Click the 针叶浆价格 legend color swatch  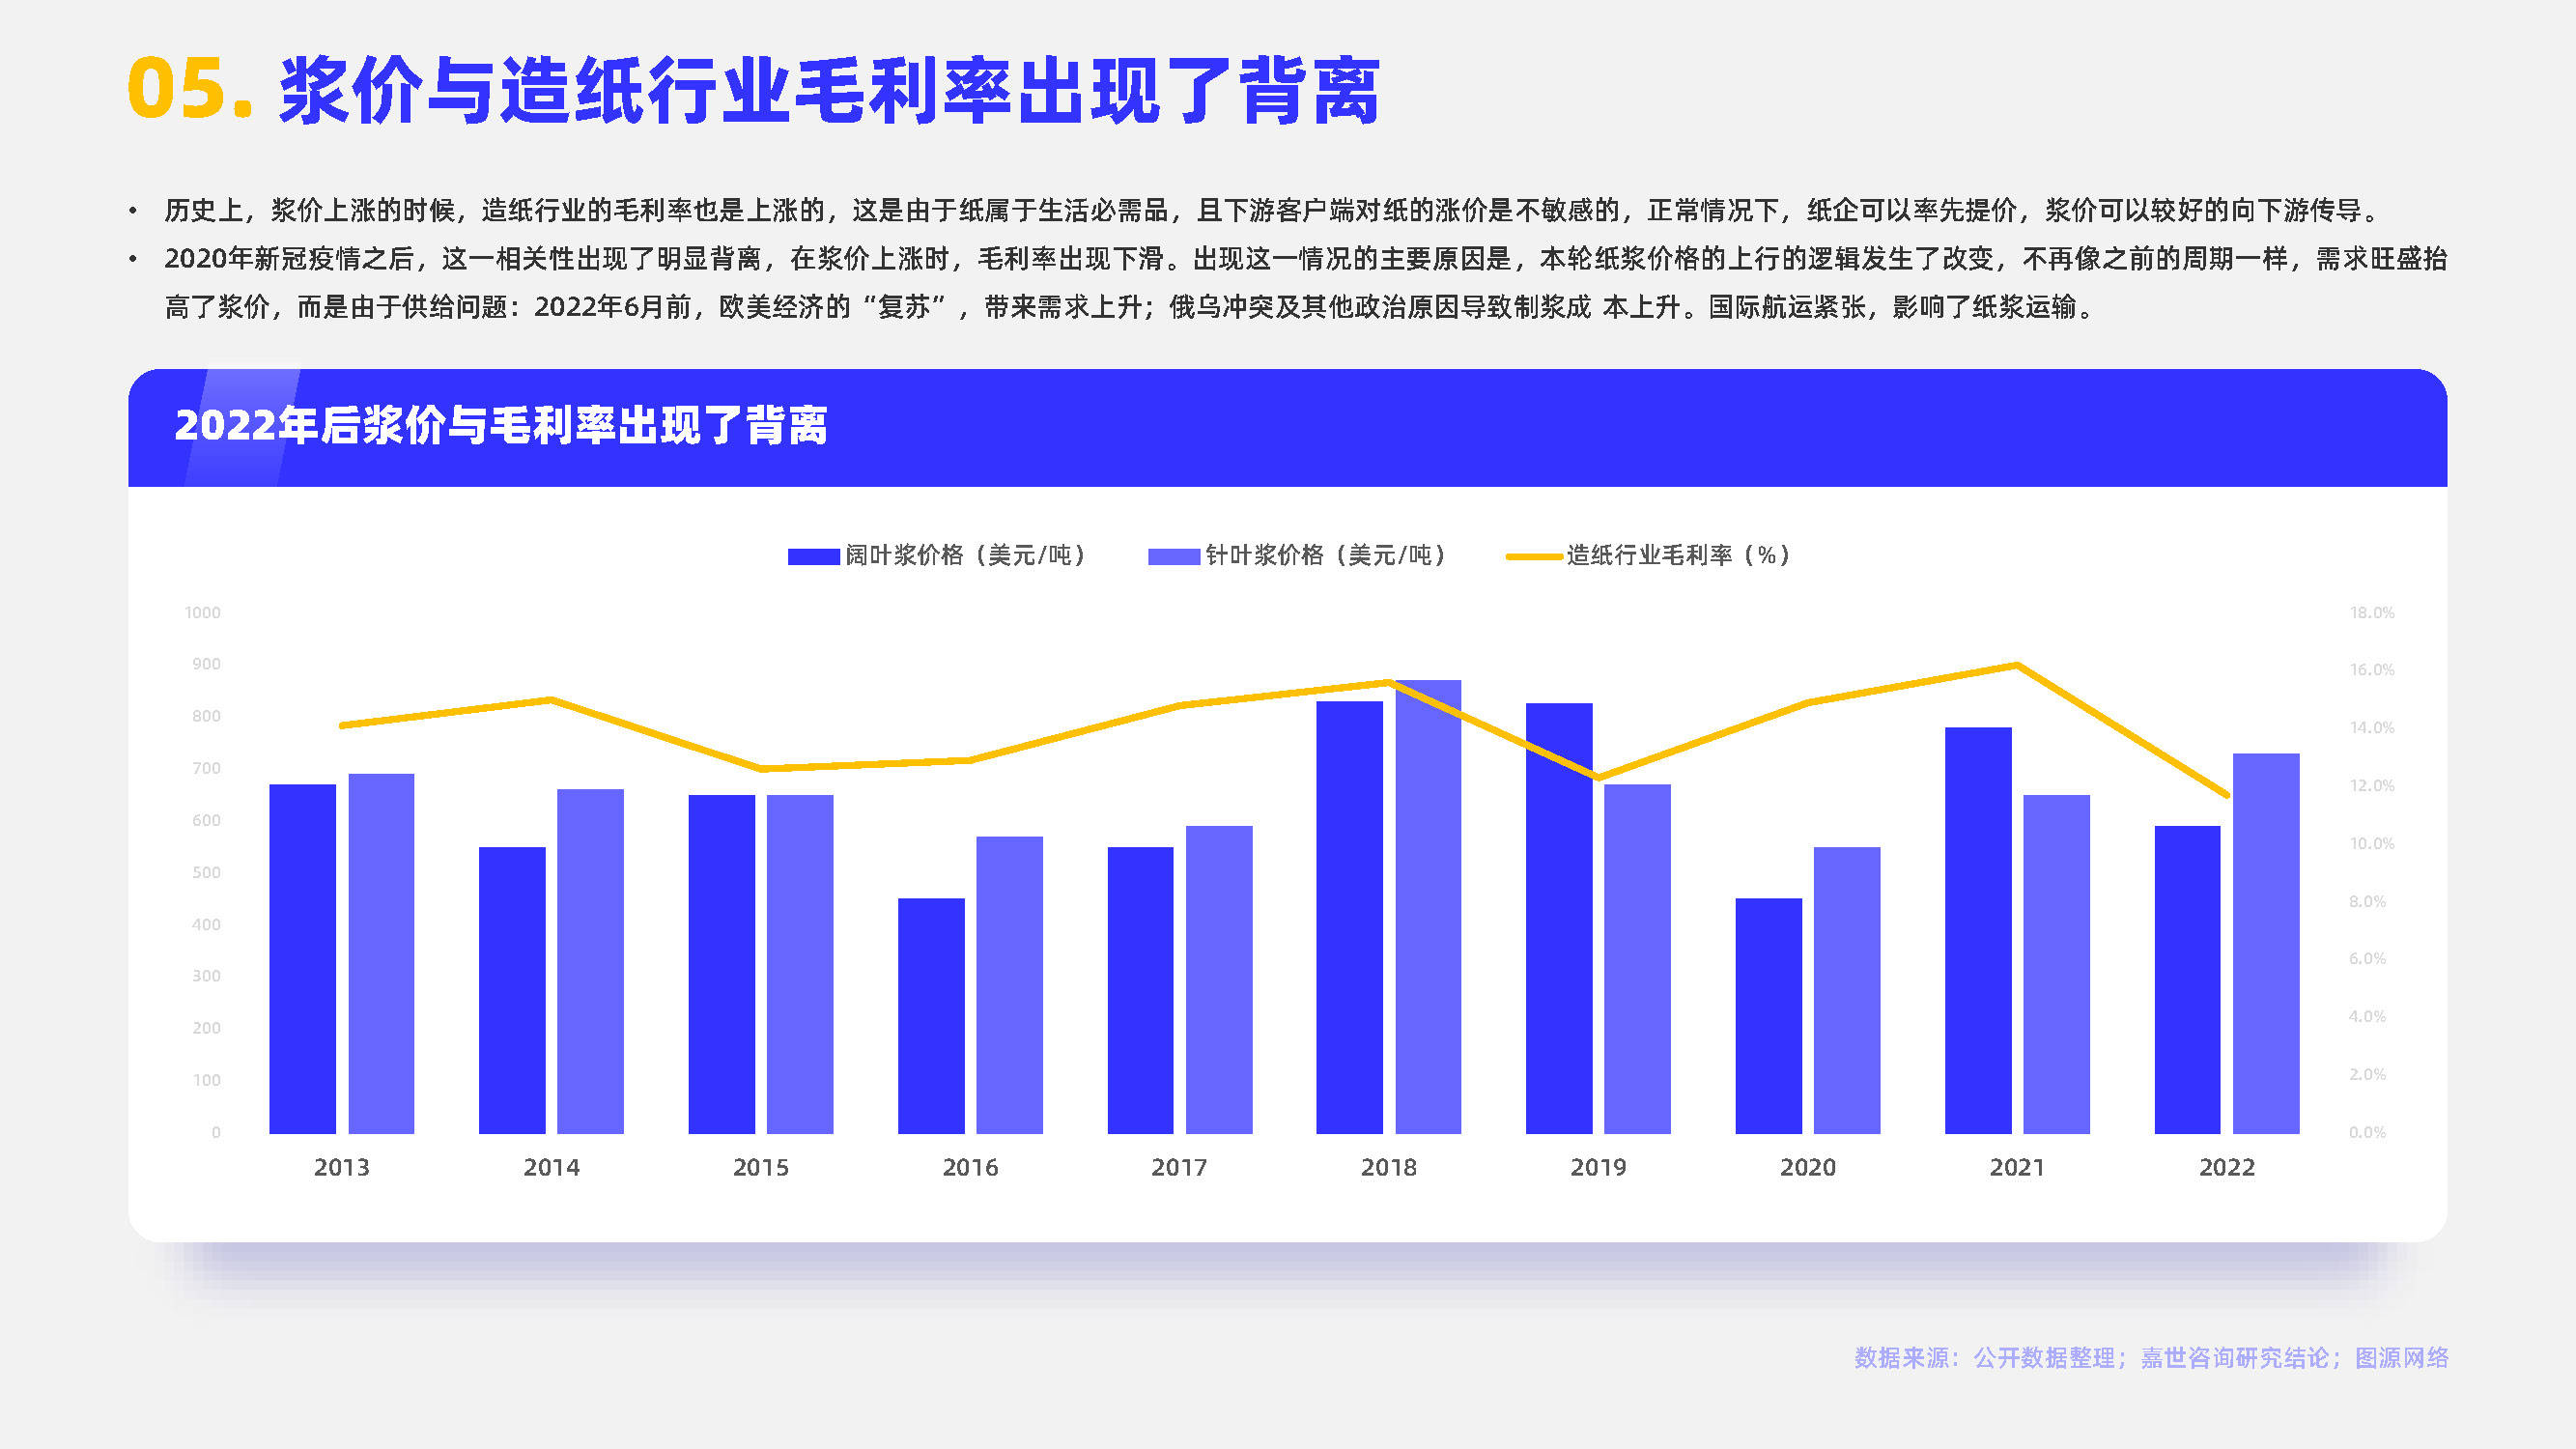pyautogui.click(x=1174, y=557)
